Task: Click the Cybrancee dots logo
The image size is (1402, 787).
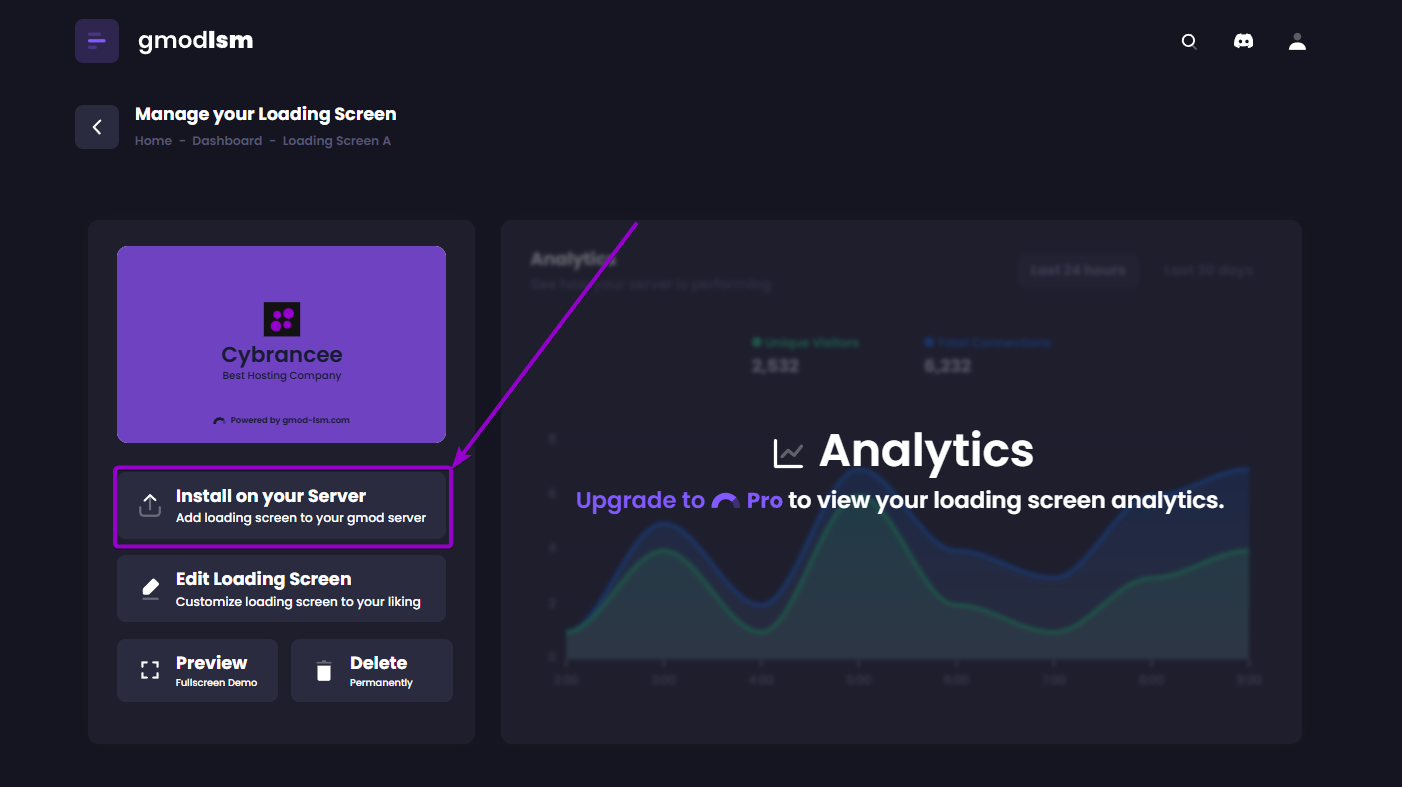Action: [x=281, y=318]
